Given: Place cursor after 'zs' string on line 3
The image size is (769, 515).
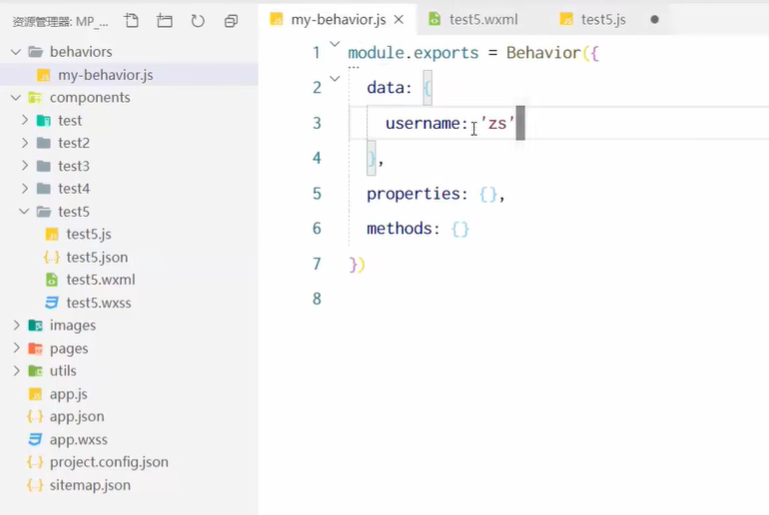Looking at the screenshot, I should pyautogui.click(x=515, y=123).
